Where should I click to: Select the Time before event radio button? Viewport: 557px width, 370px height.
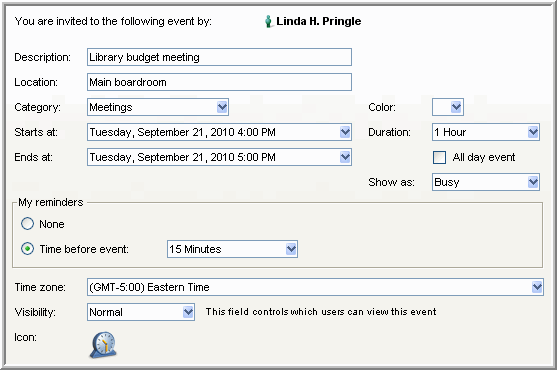pos(27,249)
